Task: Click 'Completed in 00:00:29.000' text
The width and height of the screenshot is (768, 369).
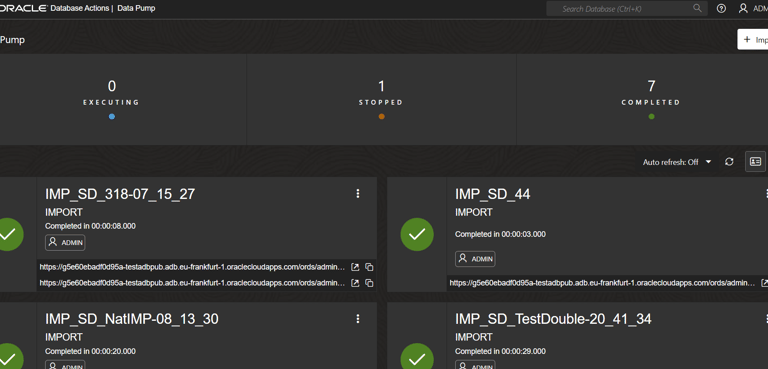Action: click(500, 351)
